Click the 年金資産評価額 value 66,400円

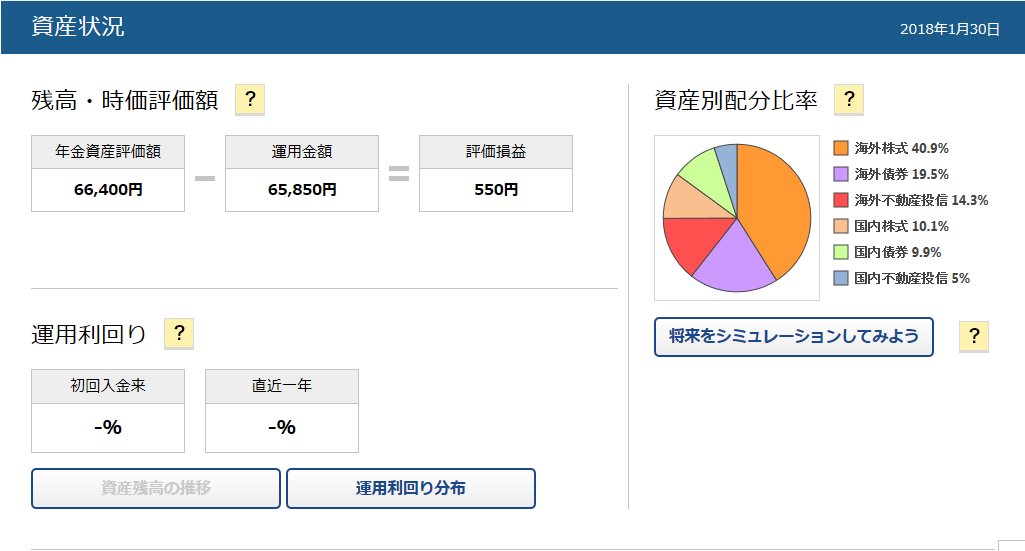(108, 189)
